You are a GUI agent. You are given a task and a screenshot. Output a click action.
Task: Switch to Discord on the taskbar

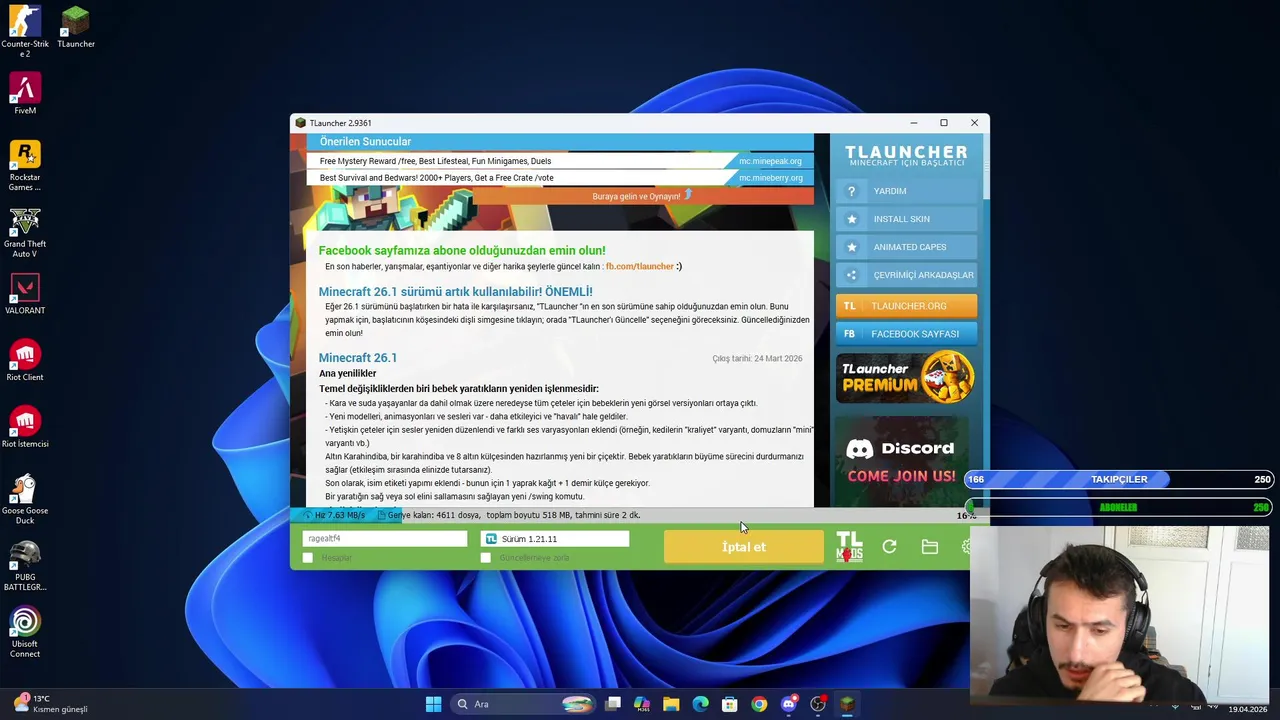point(788,704)
